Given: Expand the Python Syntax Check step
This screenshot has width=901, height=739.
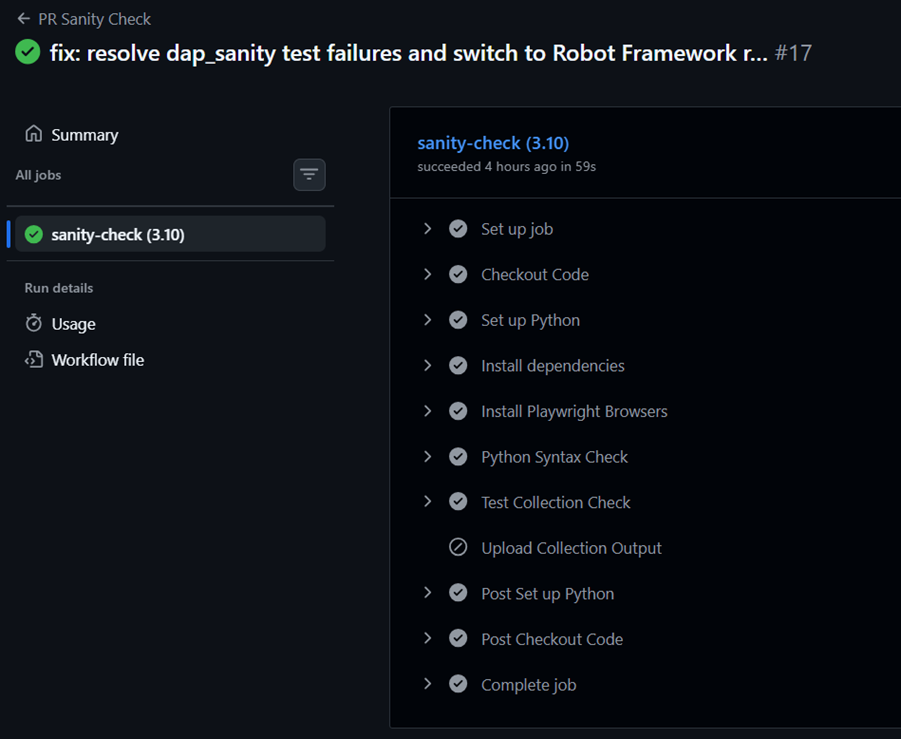Looking at the screenshot, I should tap(428, 456).
